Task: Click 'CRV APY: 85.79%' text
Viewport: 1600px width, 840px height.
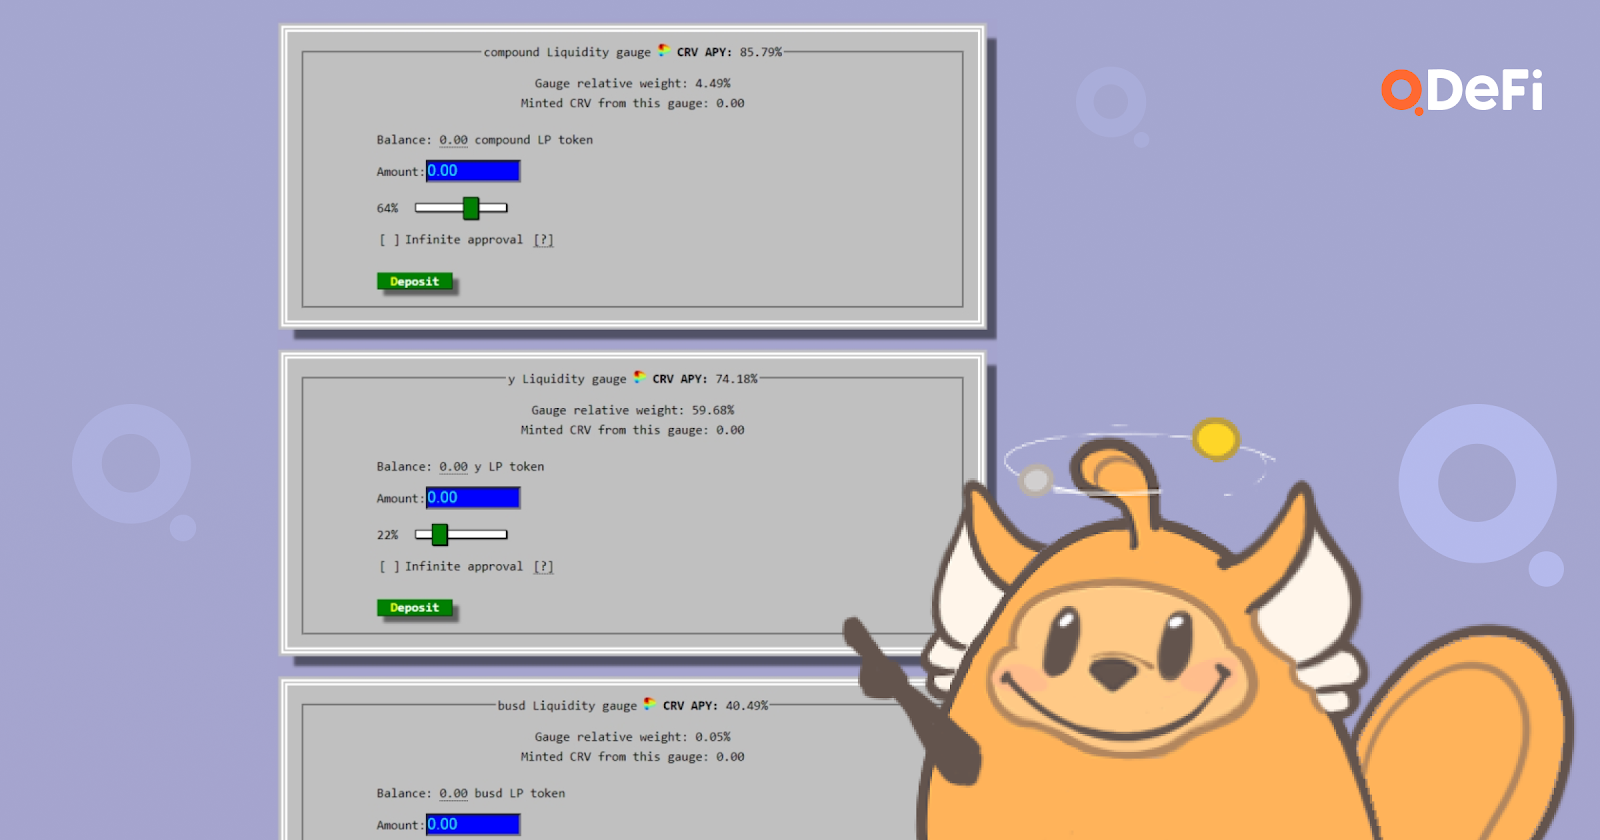Action: (729, 52)
